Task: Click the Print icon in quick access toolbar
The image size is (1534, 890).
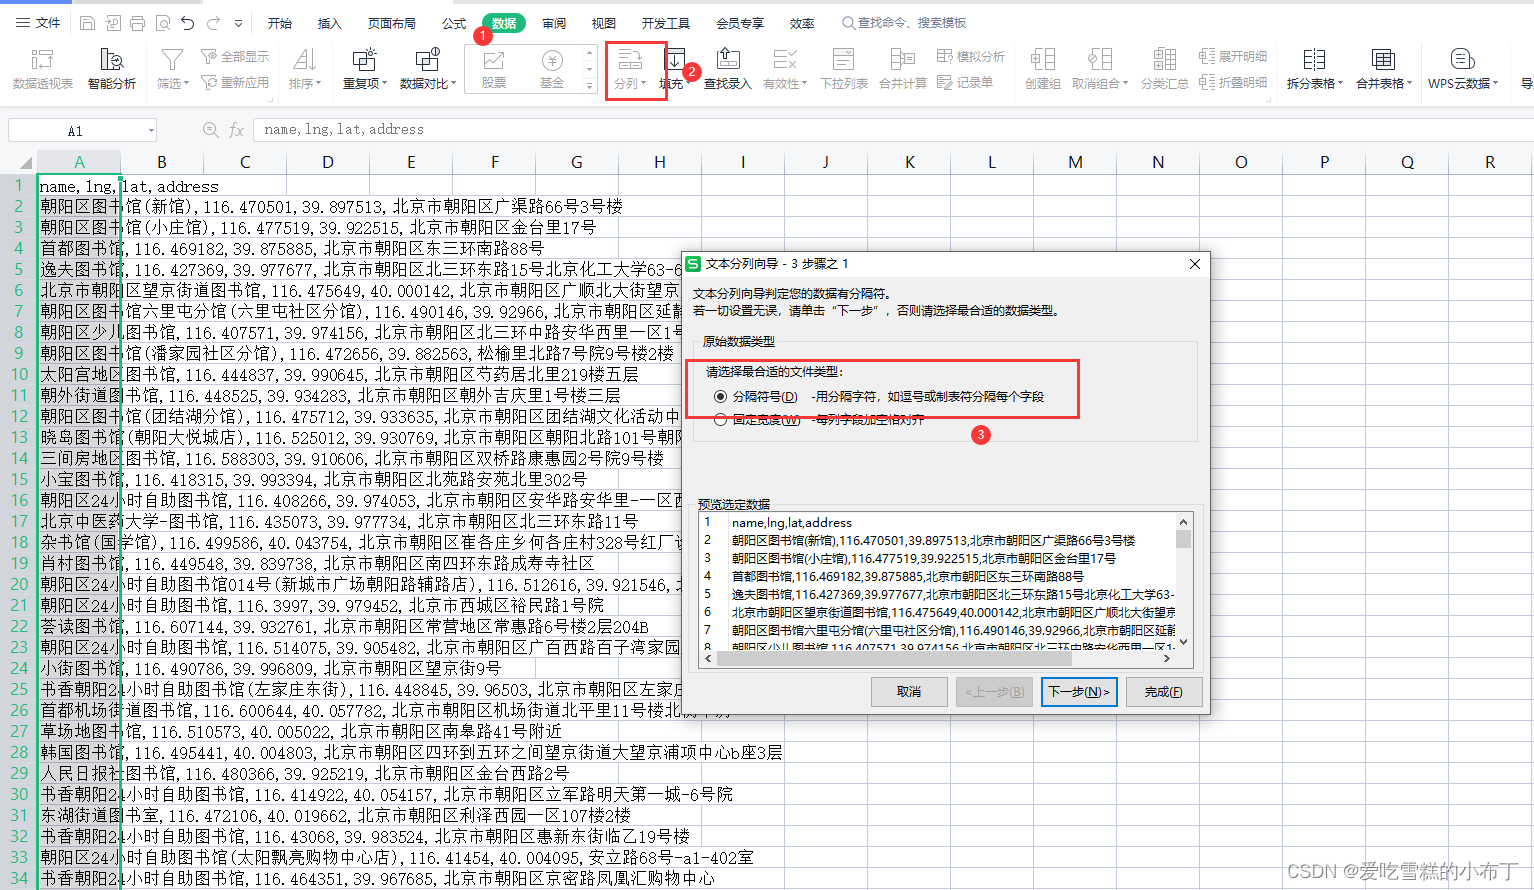Action: pyautogui.click(x=137, y=23)
